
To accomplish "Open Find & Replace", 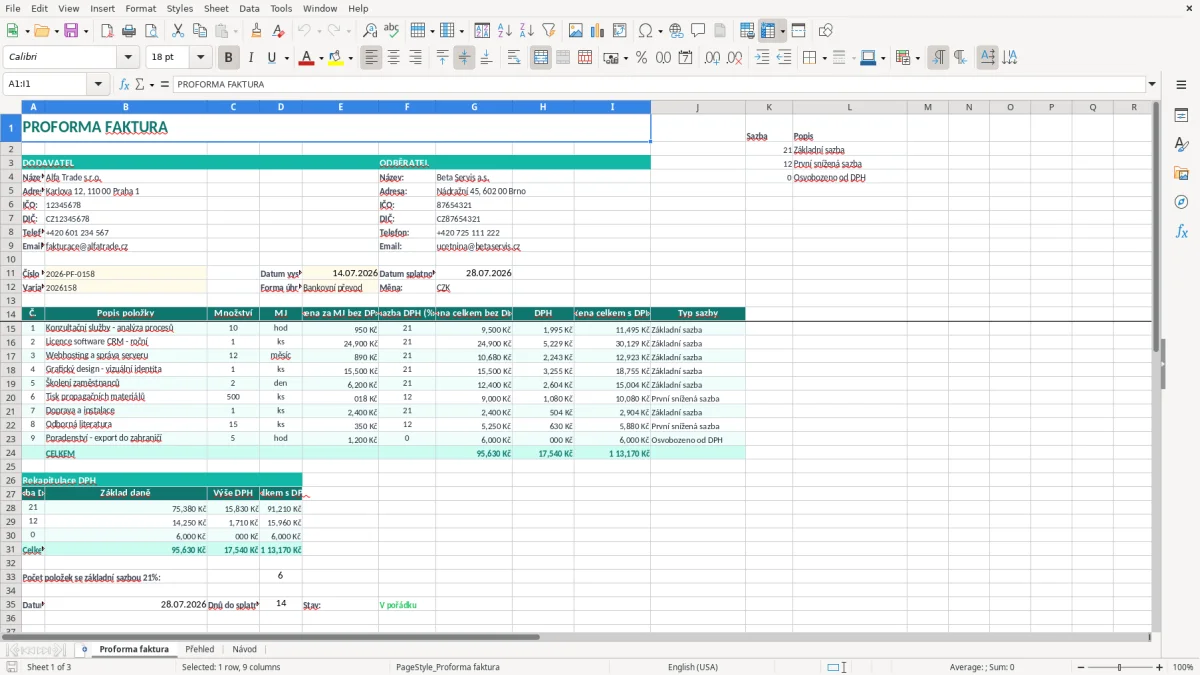I will pyautogui.click(x=370, y=31).
